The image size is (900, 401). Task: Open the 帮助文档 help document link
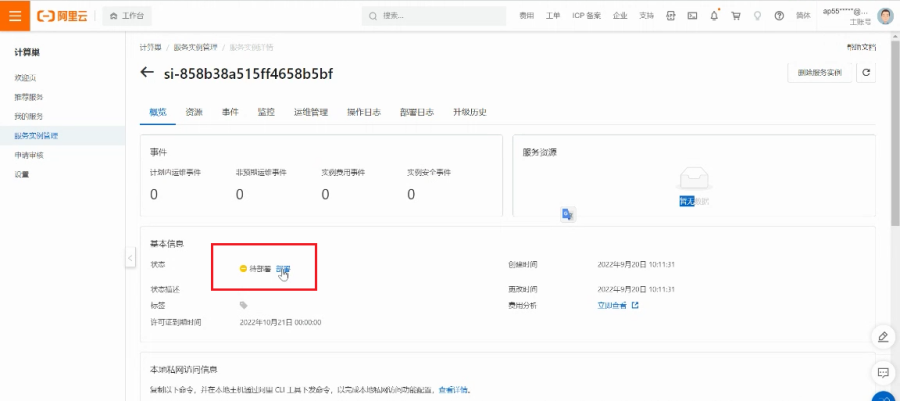click(861, 47)
